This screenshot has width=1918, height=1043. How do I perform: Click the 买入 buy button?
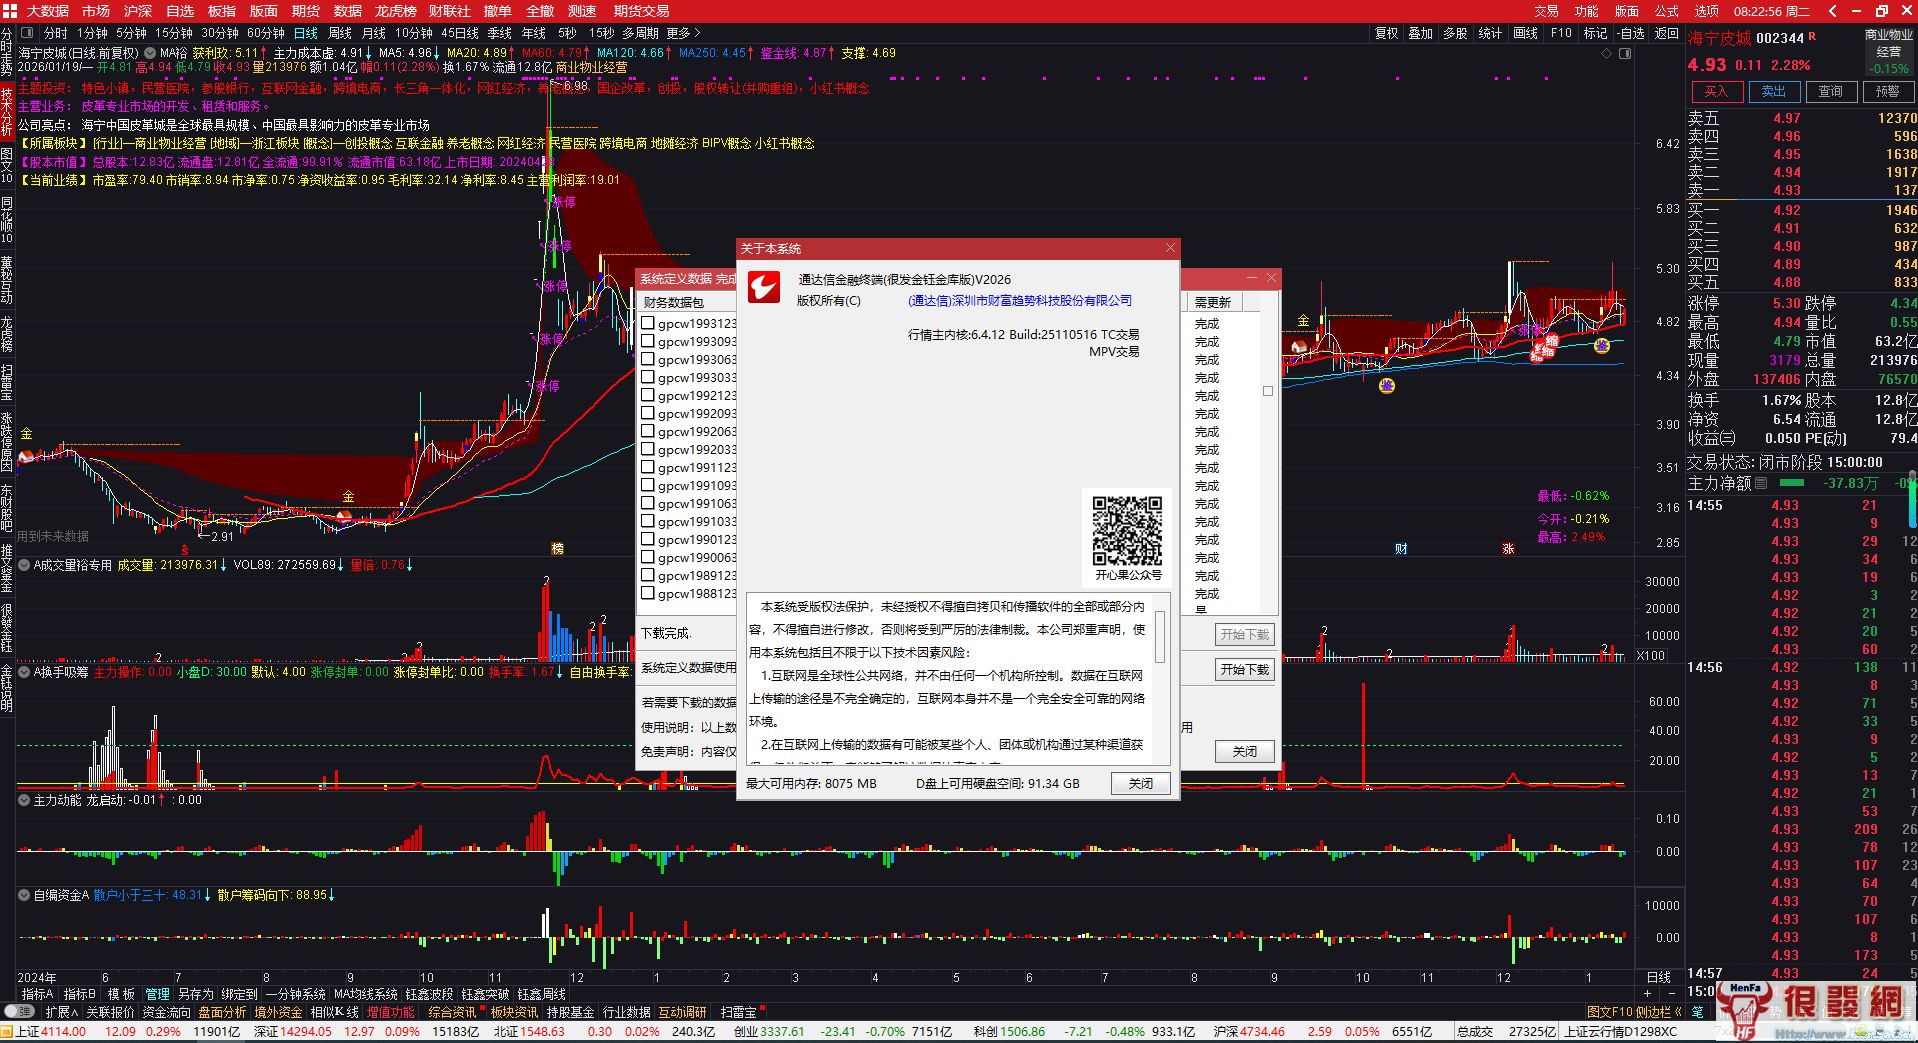pos(1716,91)
